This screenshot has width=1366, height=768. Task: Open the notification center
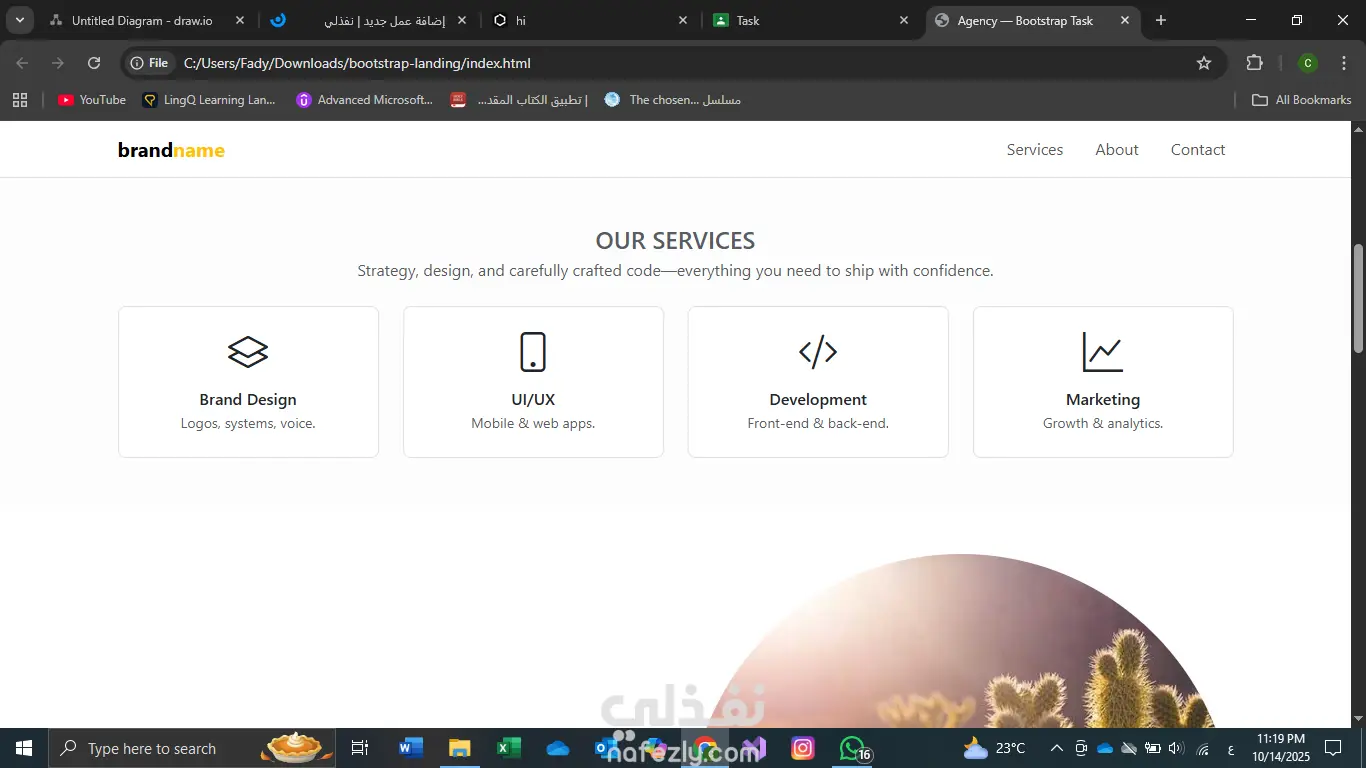[1333, 748]
